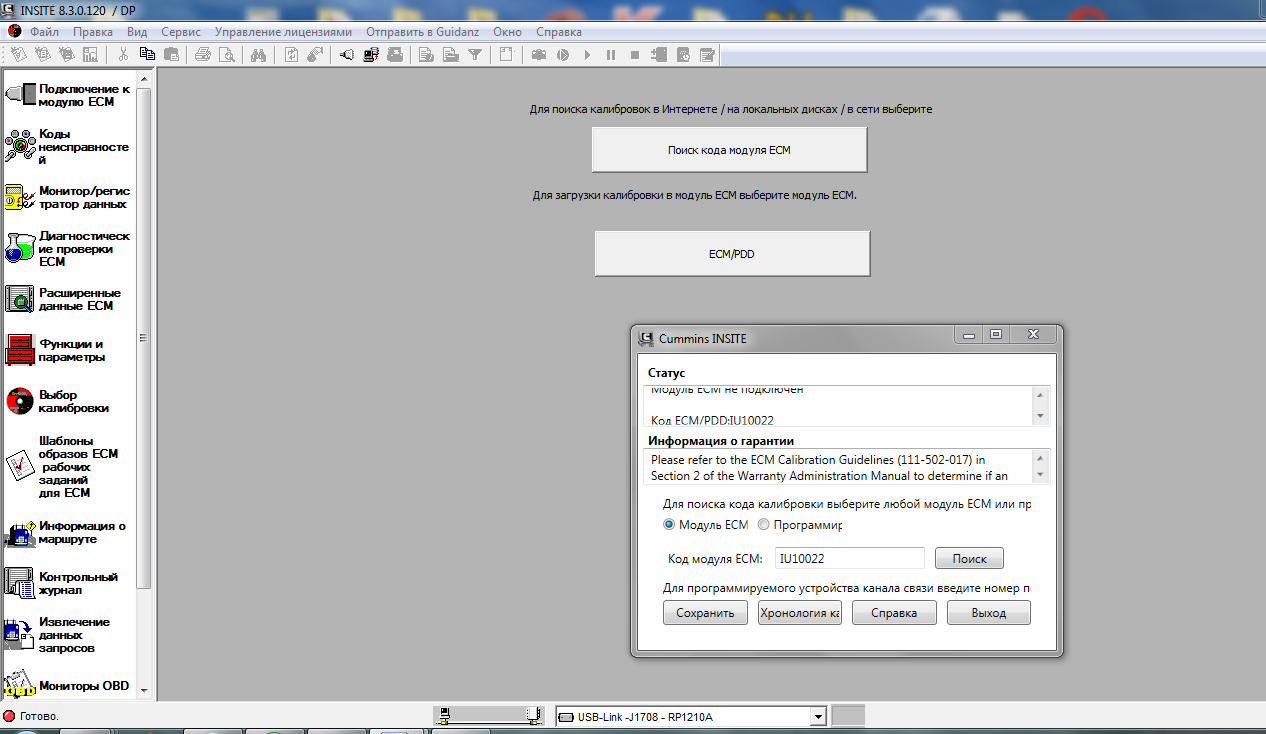Screen dimensions: 1266x734
Task: Select the Программир radio button
Action: click(763, 524)
